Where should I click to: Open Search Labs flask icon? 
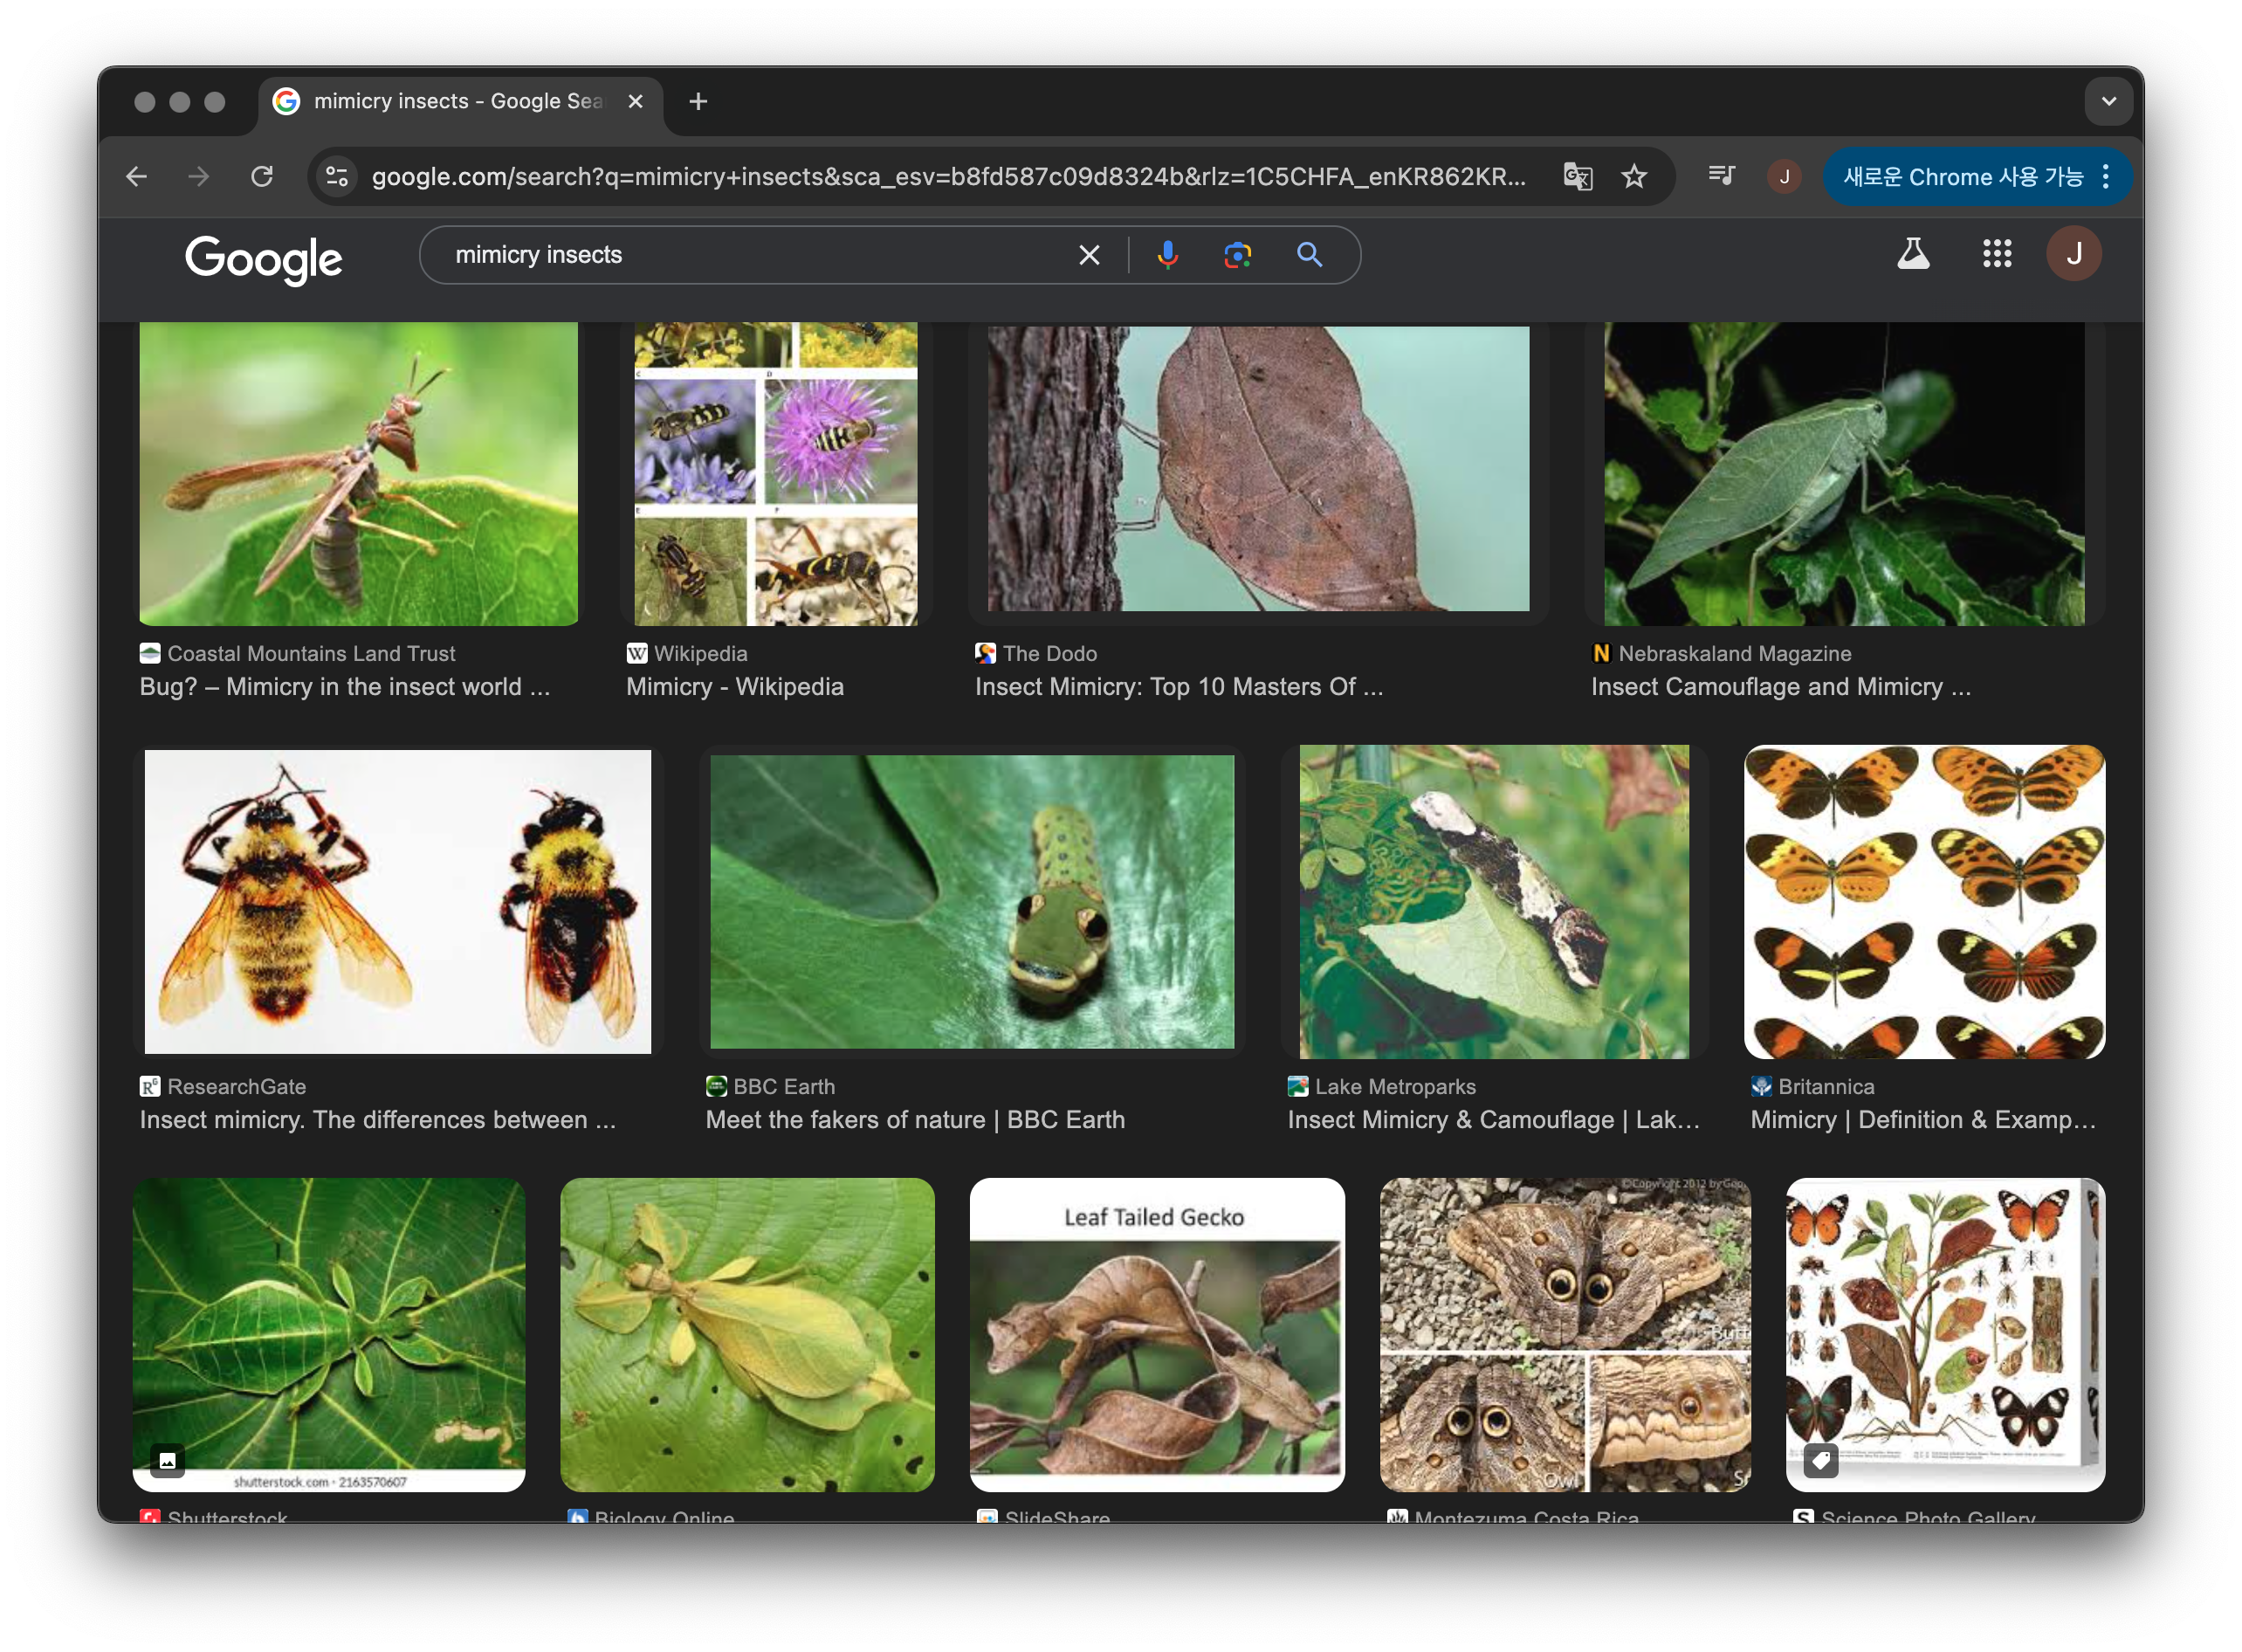point(1912,254)
